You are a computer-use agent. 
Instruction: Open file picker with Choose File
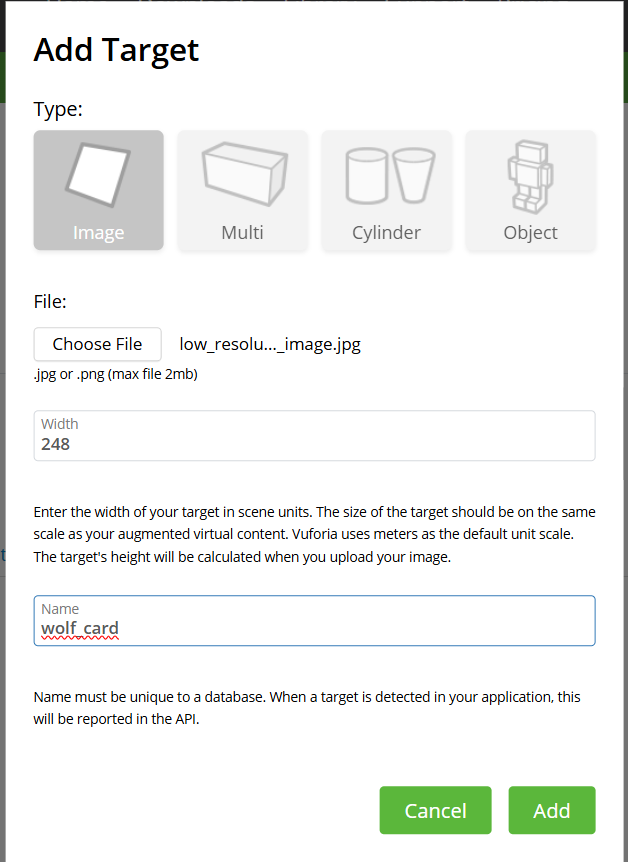97,344
